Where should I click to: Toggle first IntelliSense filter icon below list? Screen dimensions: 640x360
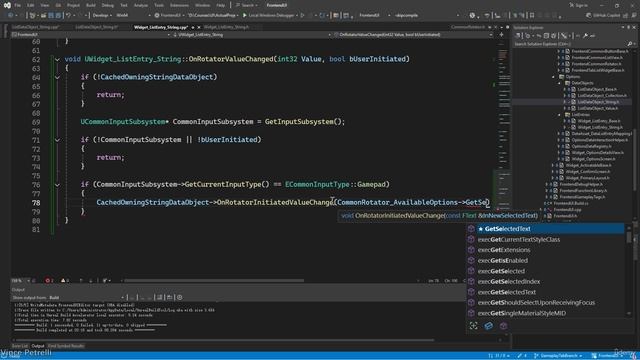point(473,326)
